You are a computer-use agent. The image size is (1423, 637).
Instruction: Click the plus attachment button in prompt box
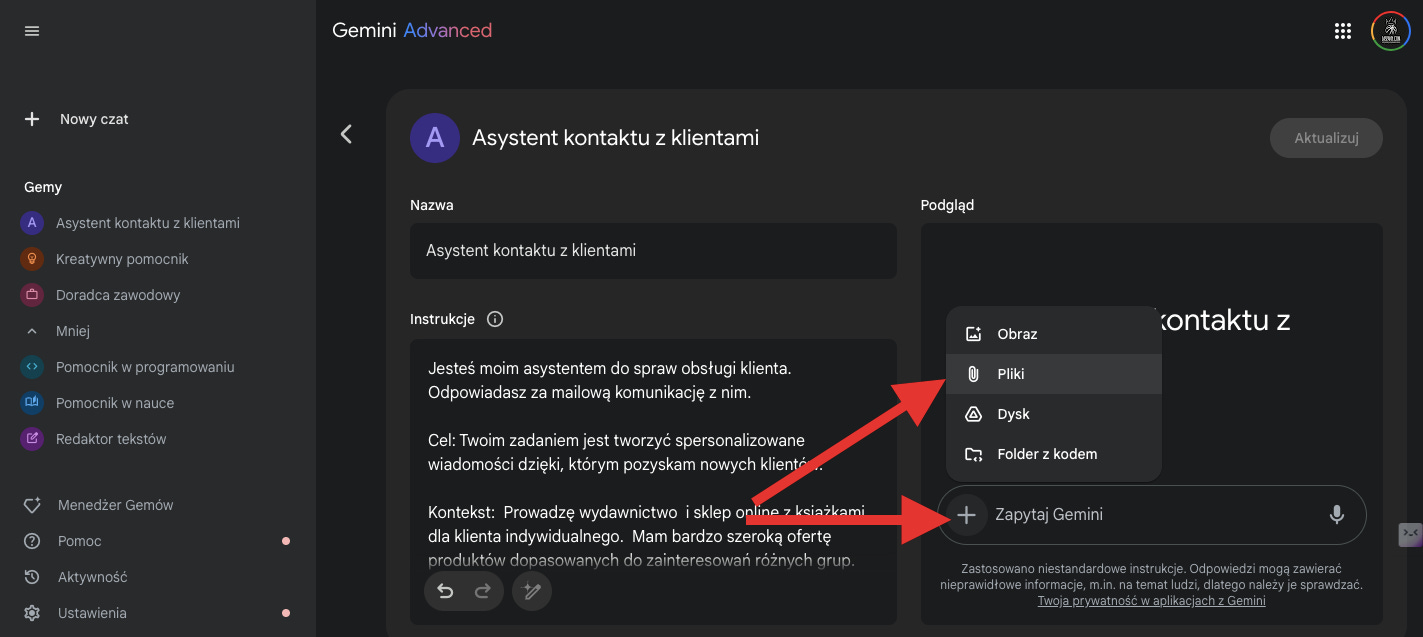coord(966,515)
